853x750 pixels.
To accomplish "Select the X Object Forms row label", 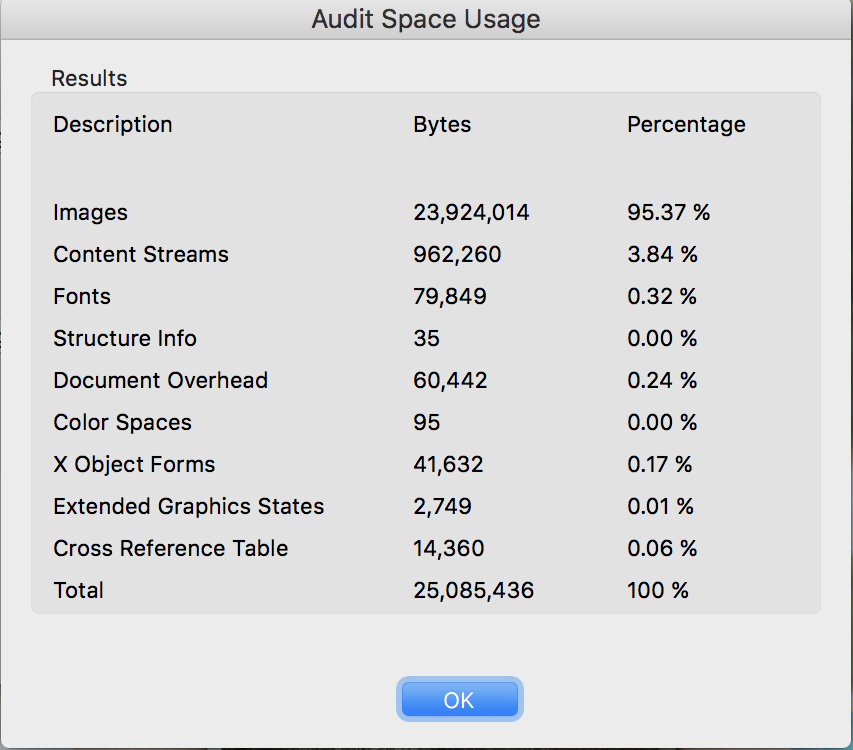I will (x=134, y=465).
